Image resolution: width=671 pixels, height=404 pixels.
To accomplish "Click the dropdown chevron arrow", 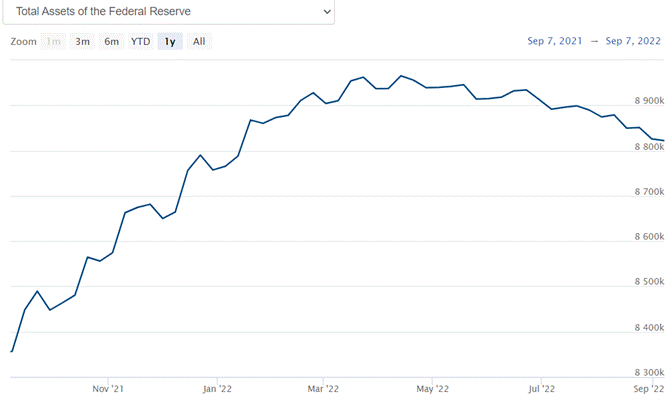I will [327, 12].
